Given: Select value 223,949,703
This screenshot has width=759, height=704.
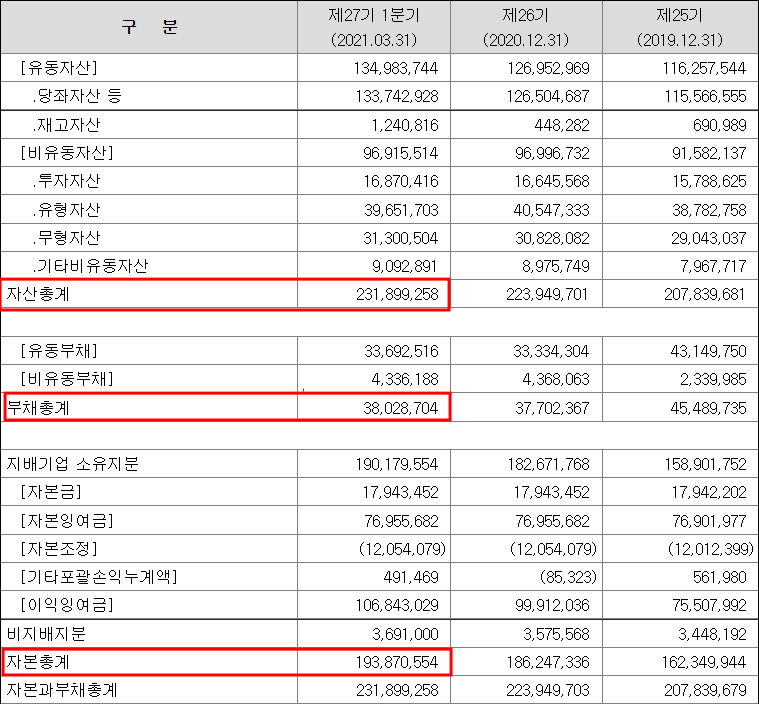Looking at the screenshot, I should [x=548, y=690].
